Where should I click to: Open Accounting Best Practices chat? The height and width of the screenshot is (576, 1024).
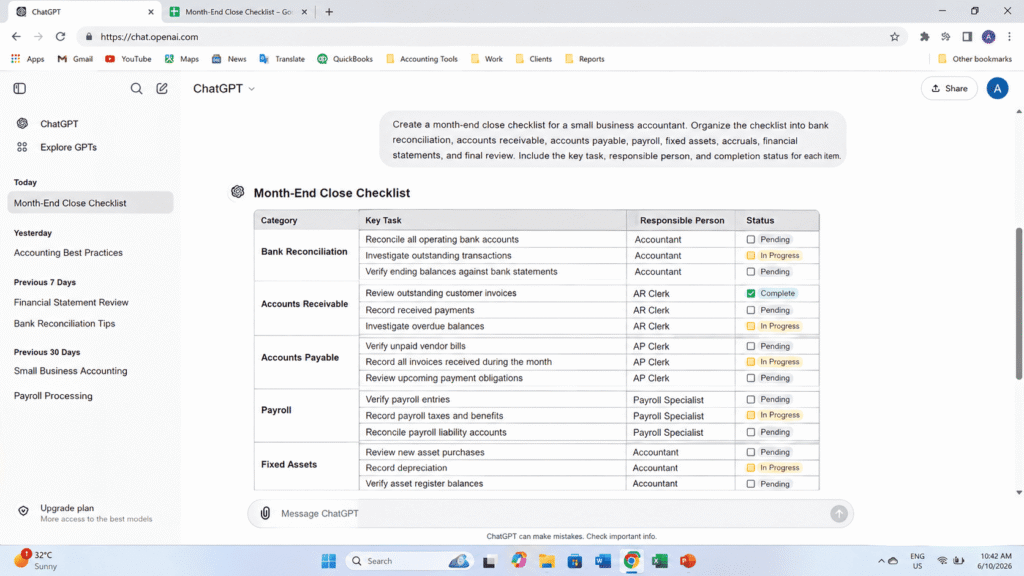(x=68, y=252)
